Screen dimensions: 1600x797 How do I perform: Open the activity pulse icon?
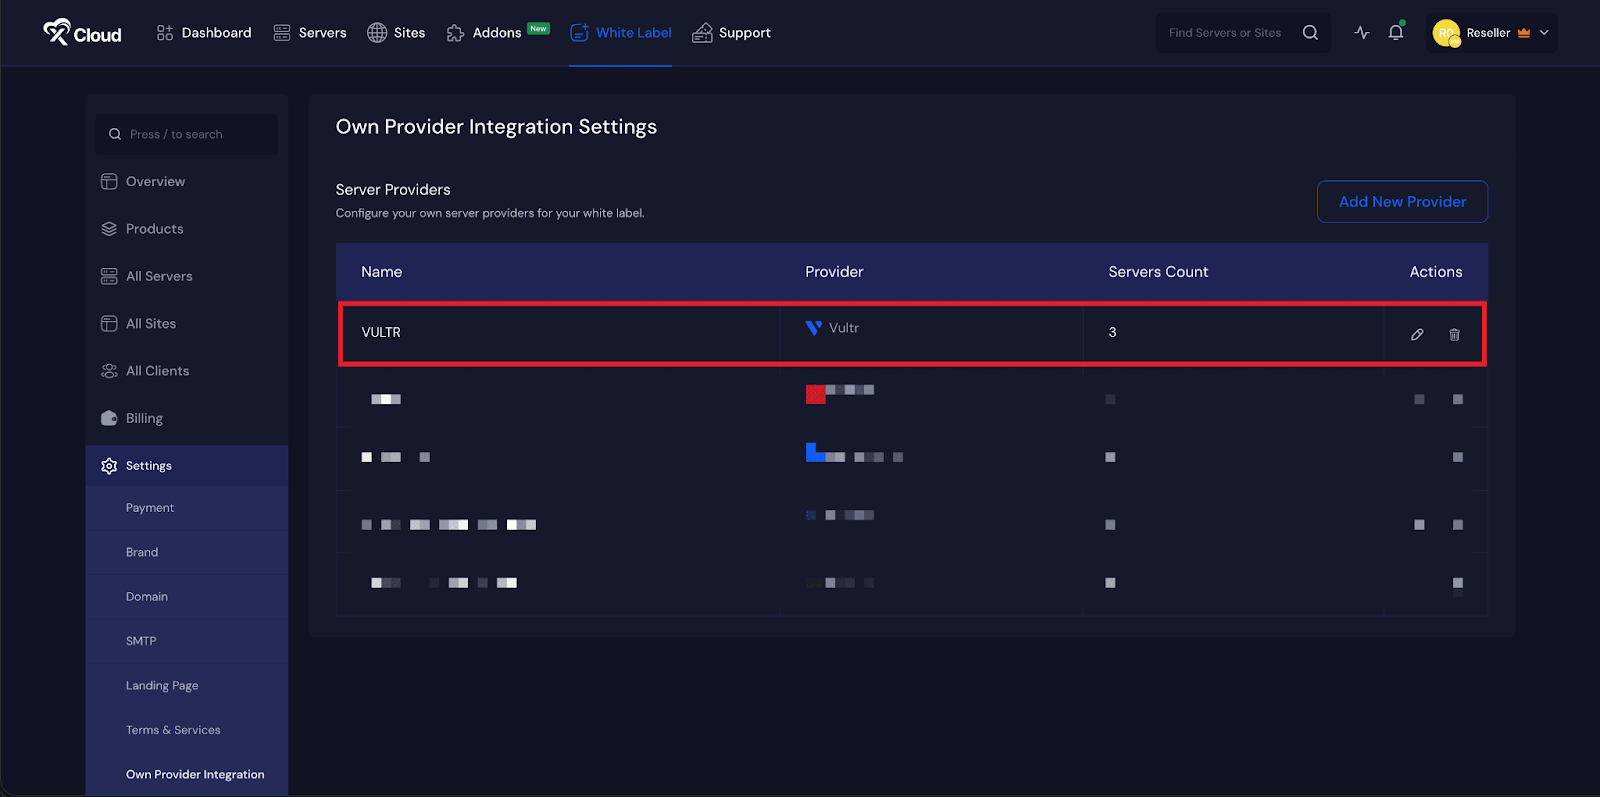click(1362, 33)
